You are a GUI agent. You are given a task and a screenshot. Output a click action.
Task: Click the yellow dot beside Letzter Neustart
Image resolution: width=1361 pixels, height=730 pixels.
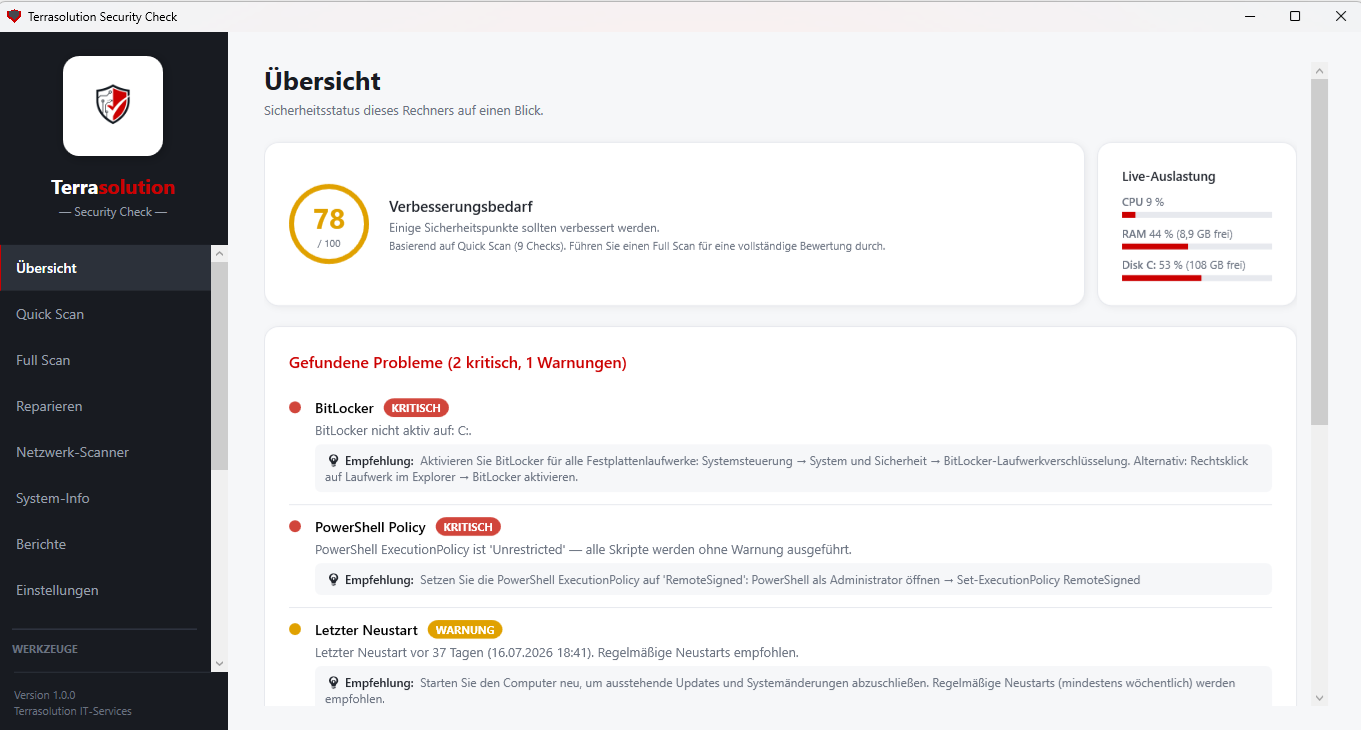pos(295,630)
